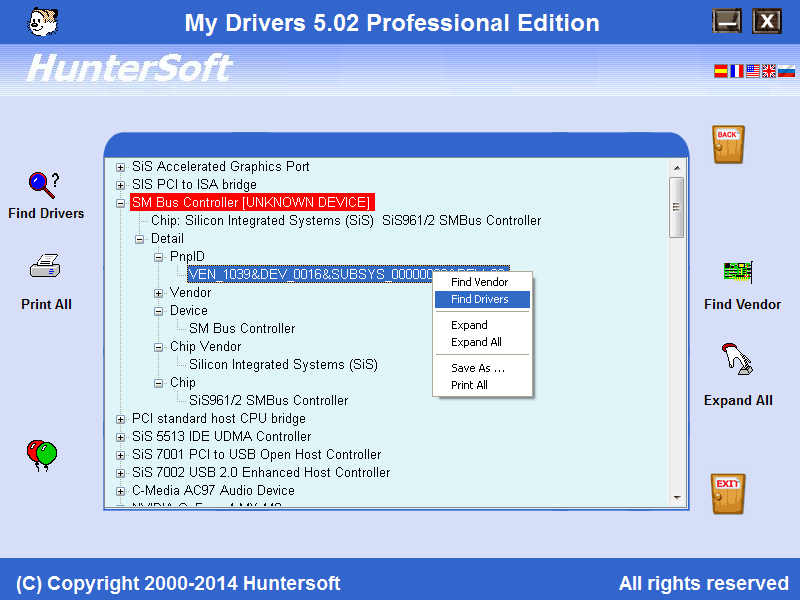Screen dimensions: 800x600
Task: Expand SiS Accelerated Graphics Port entry
Action: pyautogui.click(x=121, y=167)
